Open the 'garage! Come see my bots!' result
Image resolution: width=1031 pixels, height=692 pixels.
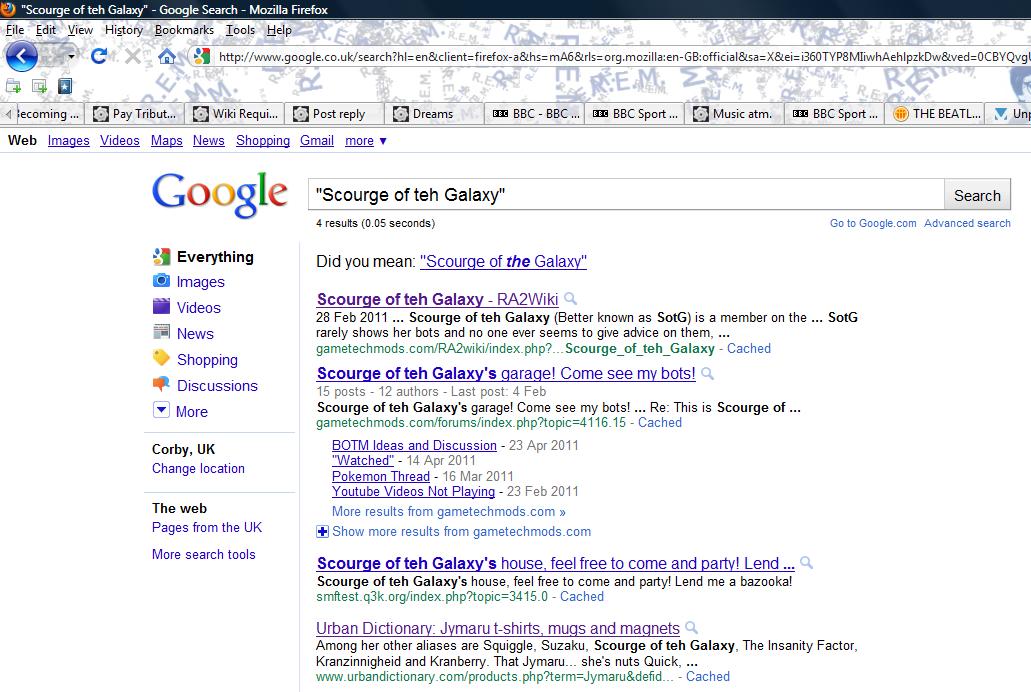pos(506,374)
